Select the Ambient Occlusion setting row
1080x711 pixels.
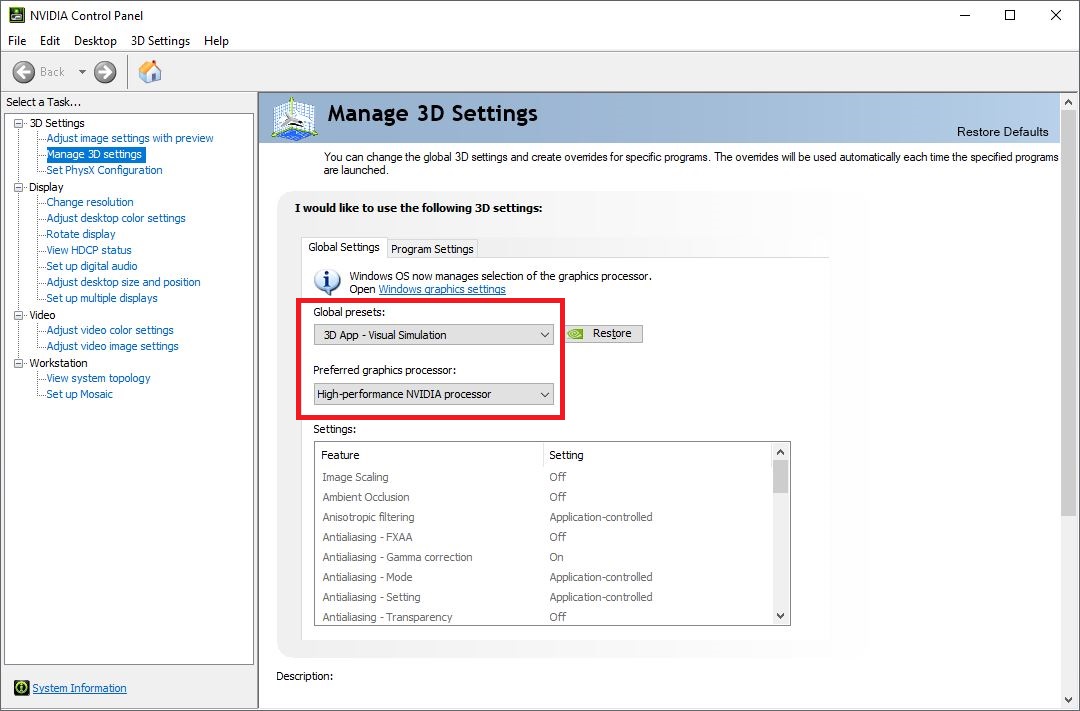[x=366, y=497]
